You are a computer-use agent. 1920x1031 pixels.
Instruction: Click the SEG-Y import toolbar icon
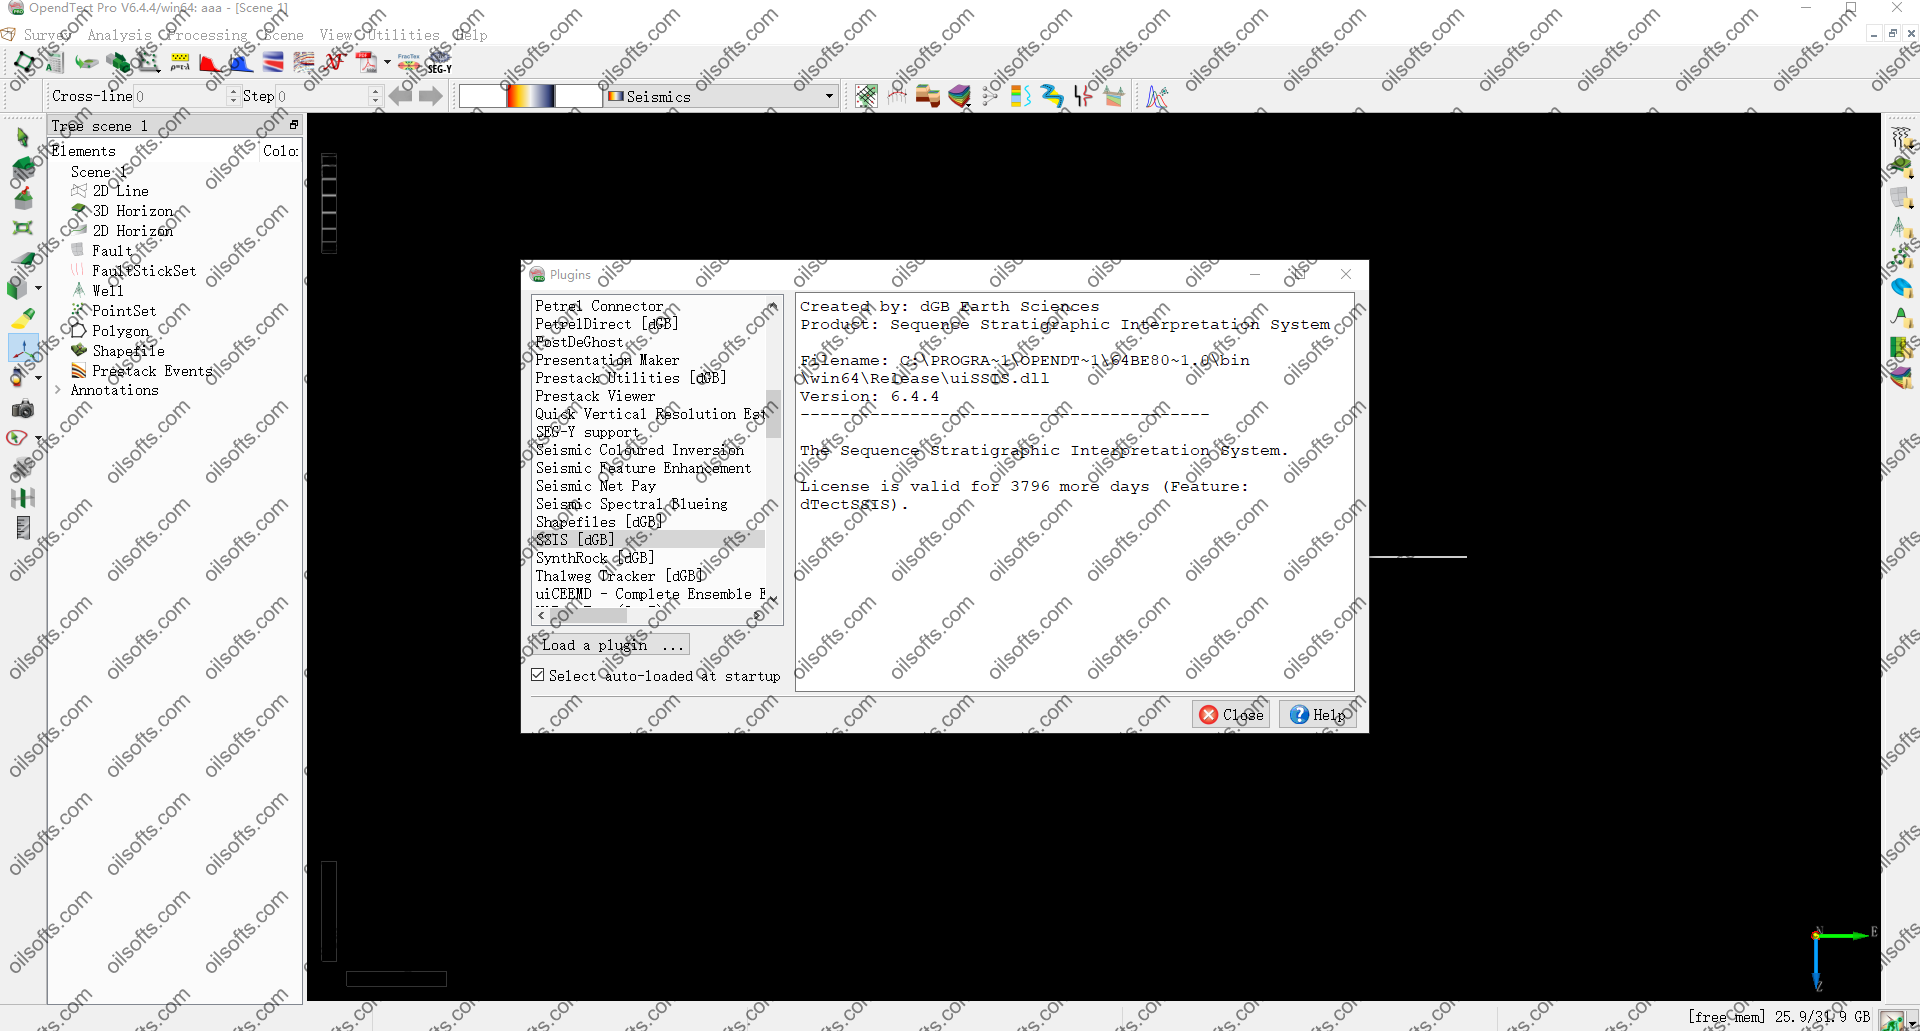tap(439, 62)
